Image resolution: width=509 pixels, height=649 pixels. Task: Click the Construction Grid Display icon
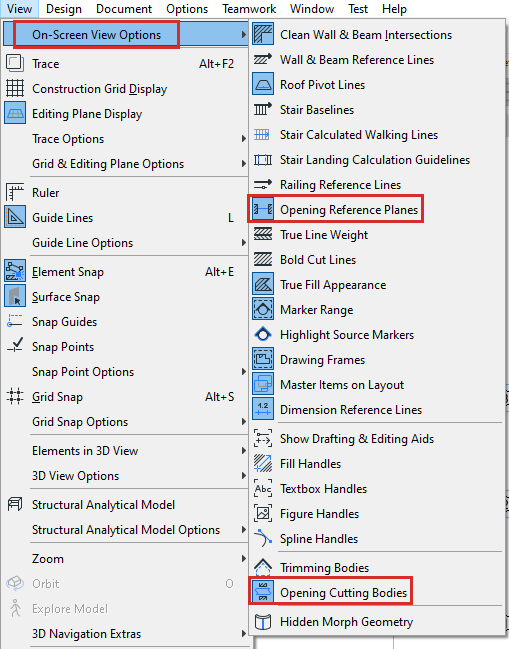pos(15,88)
